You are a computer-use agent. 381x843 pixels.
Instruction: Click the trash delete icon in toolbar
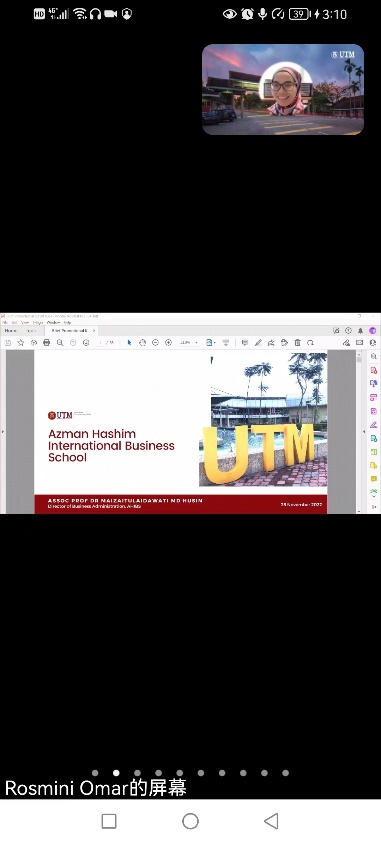tap(297, 342)
